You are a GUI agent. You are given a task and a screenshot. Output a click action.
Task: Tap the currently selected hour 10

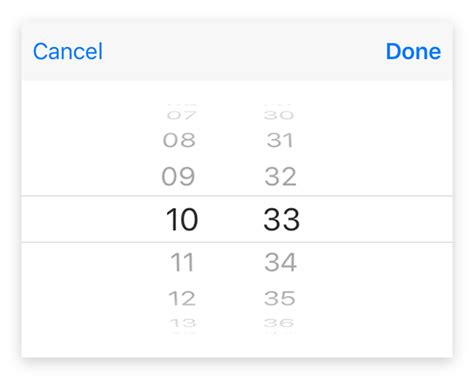point(182,219)
